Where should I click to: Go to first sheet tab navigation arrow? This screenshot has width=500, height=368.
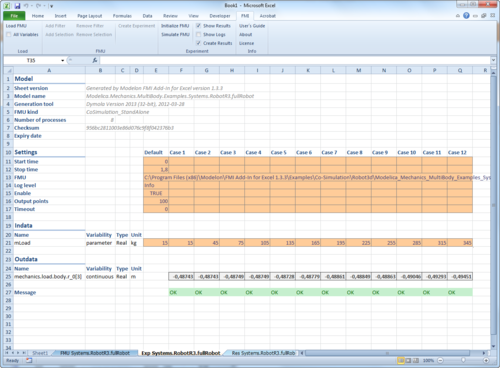pos(8,353)
